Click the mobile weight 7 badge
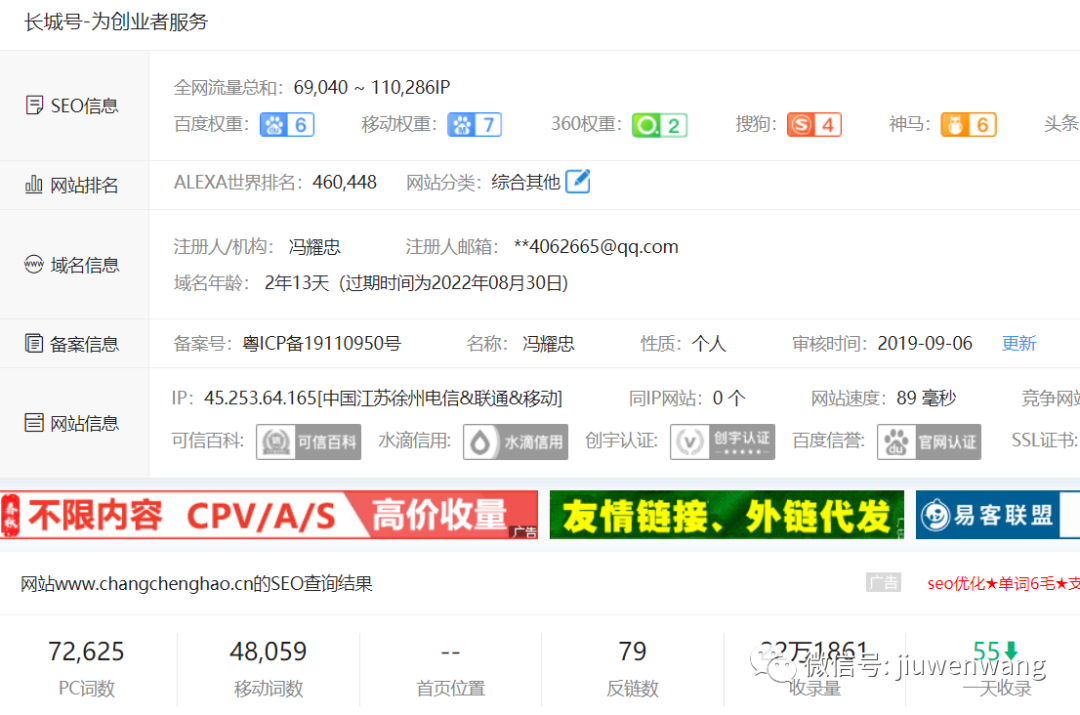 pyautogui.click(x=474, y=125)
